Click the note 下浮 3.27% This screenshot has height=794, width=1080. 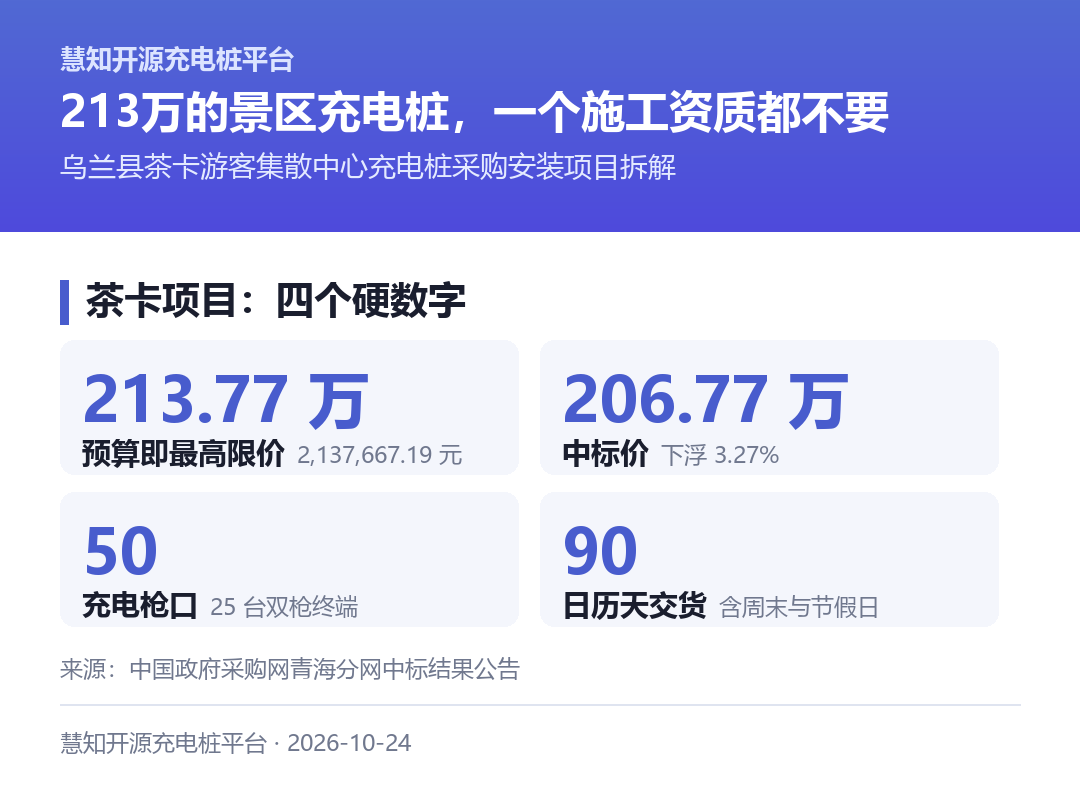720,455
